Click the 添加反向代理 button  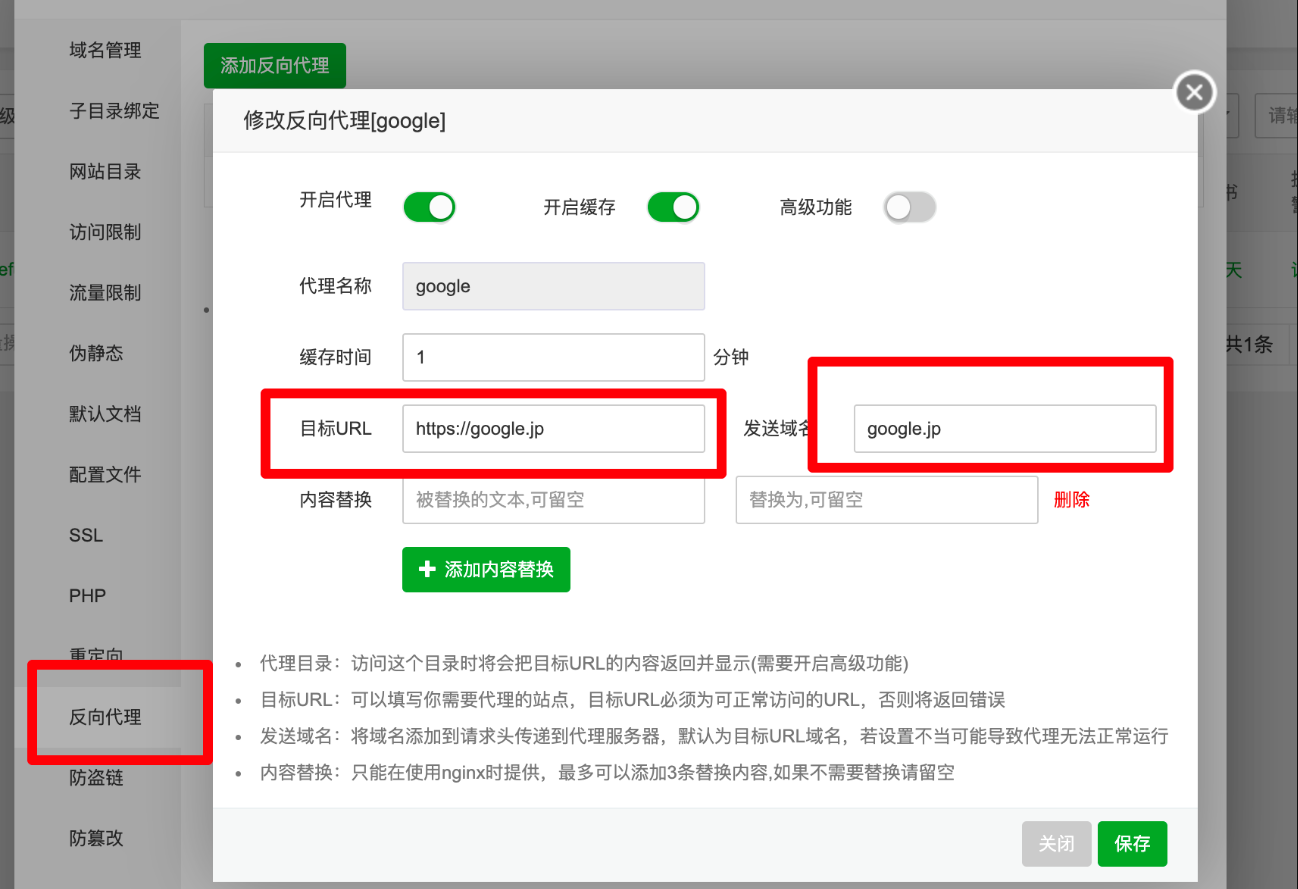(274, 65)
